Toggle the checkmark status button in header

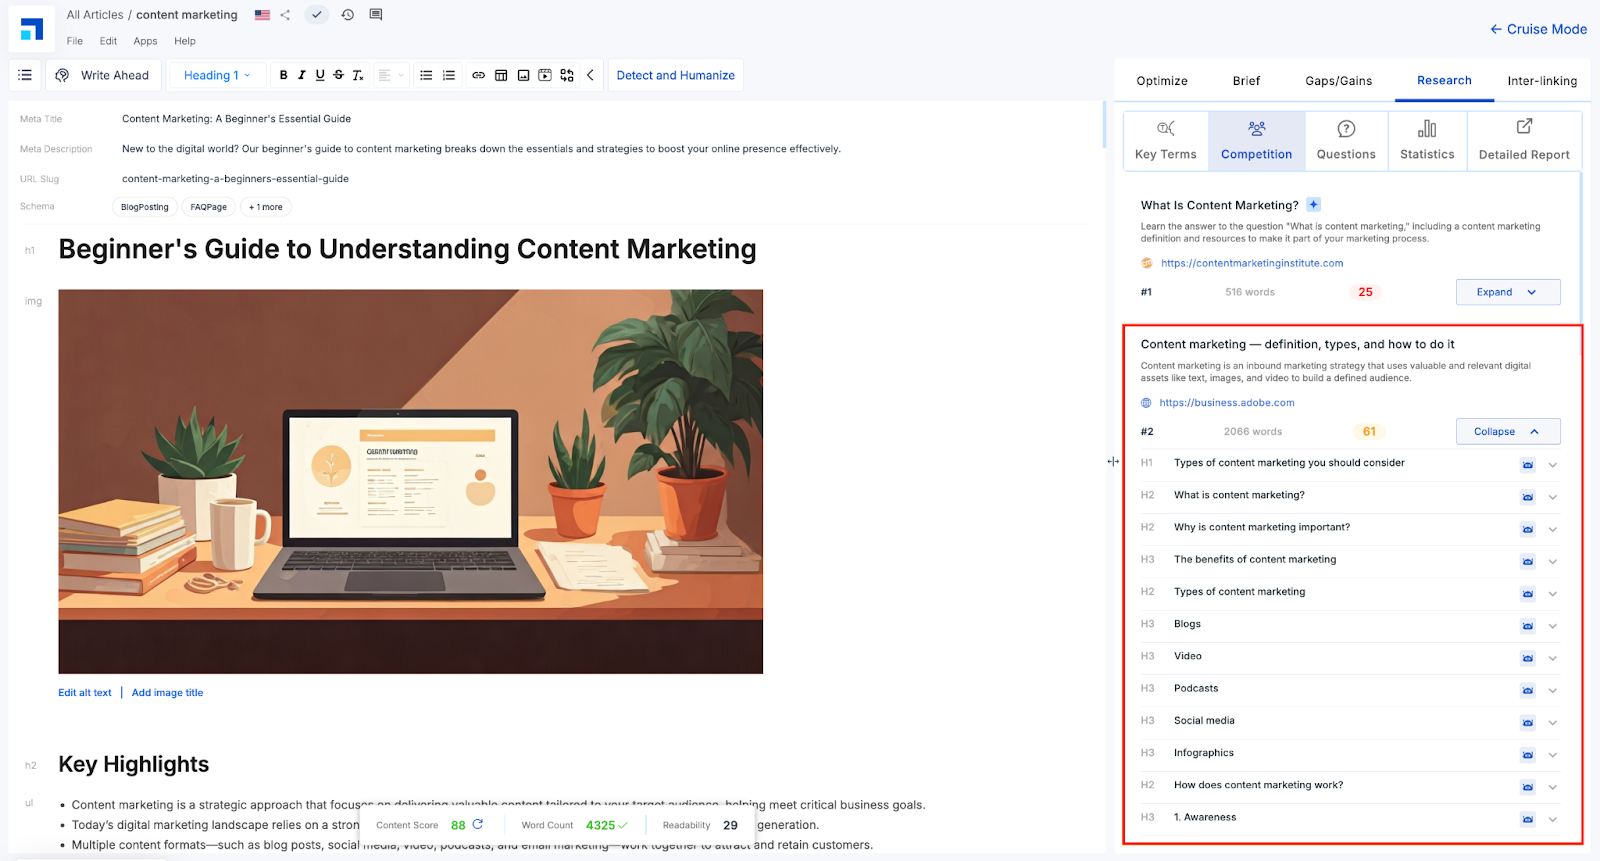[316, 15]
